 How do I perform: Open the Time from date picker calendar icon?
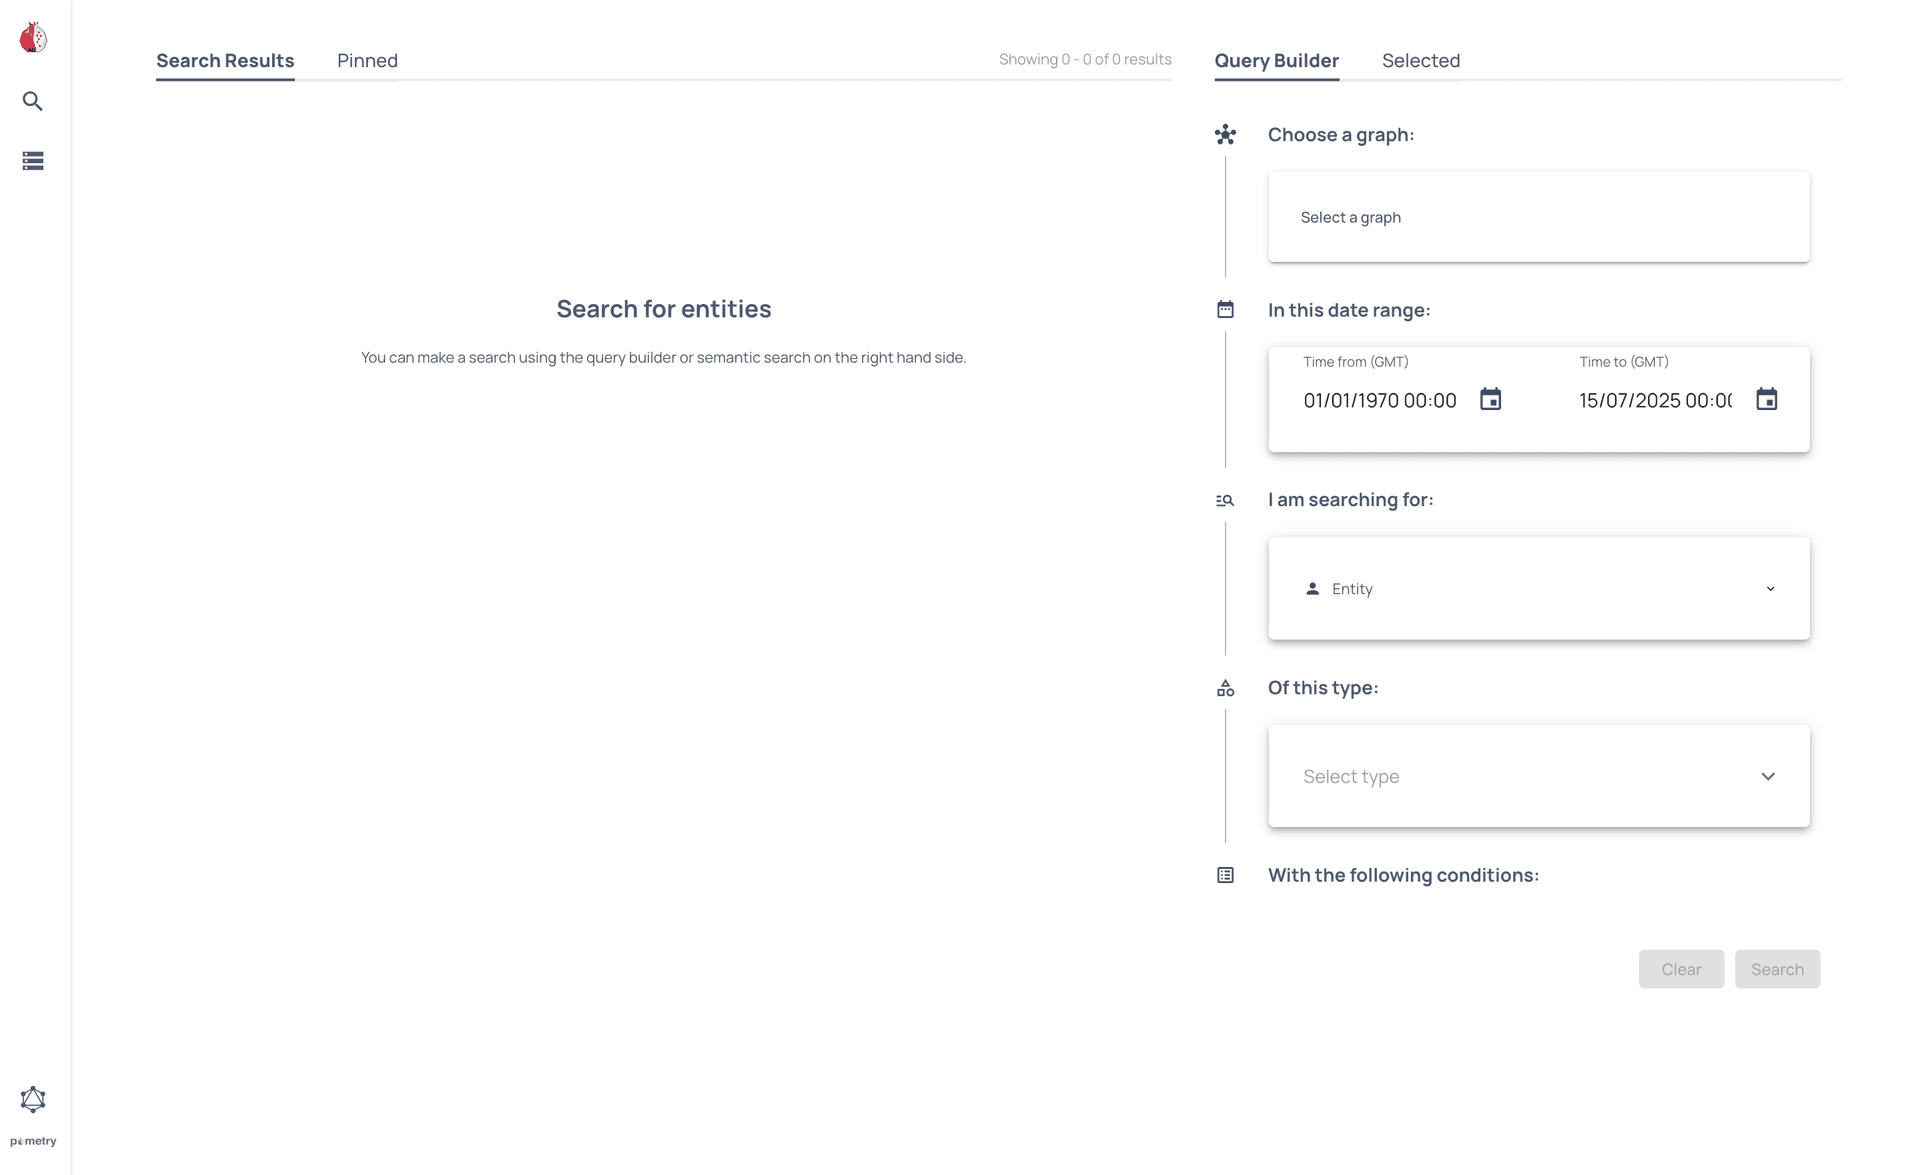point(1490,399)
